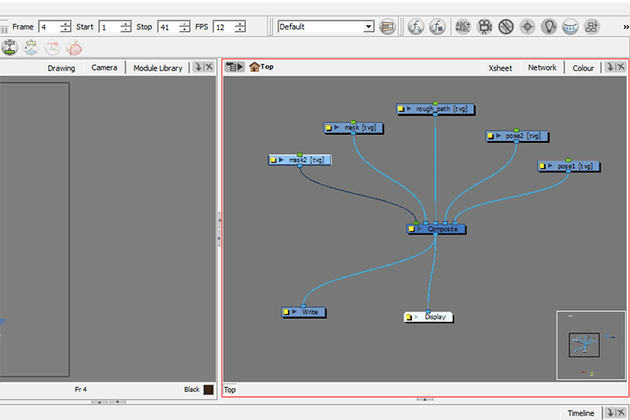Click the crosshair target icon in the toolbar

(528, 26)
